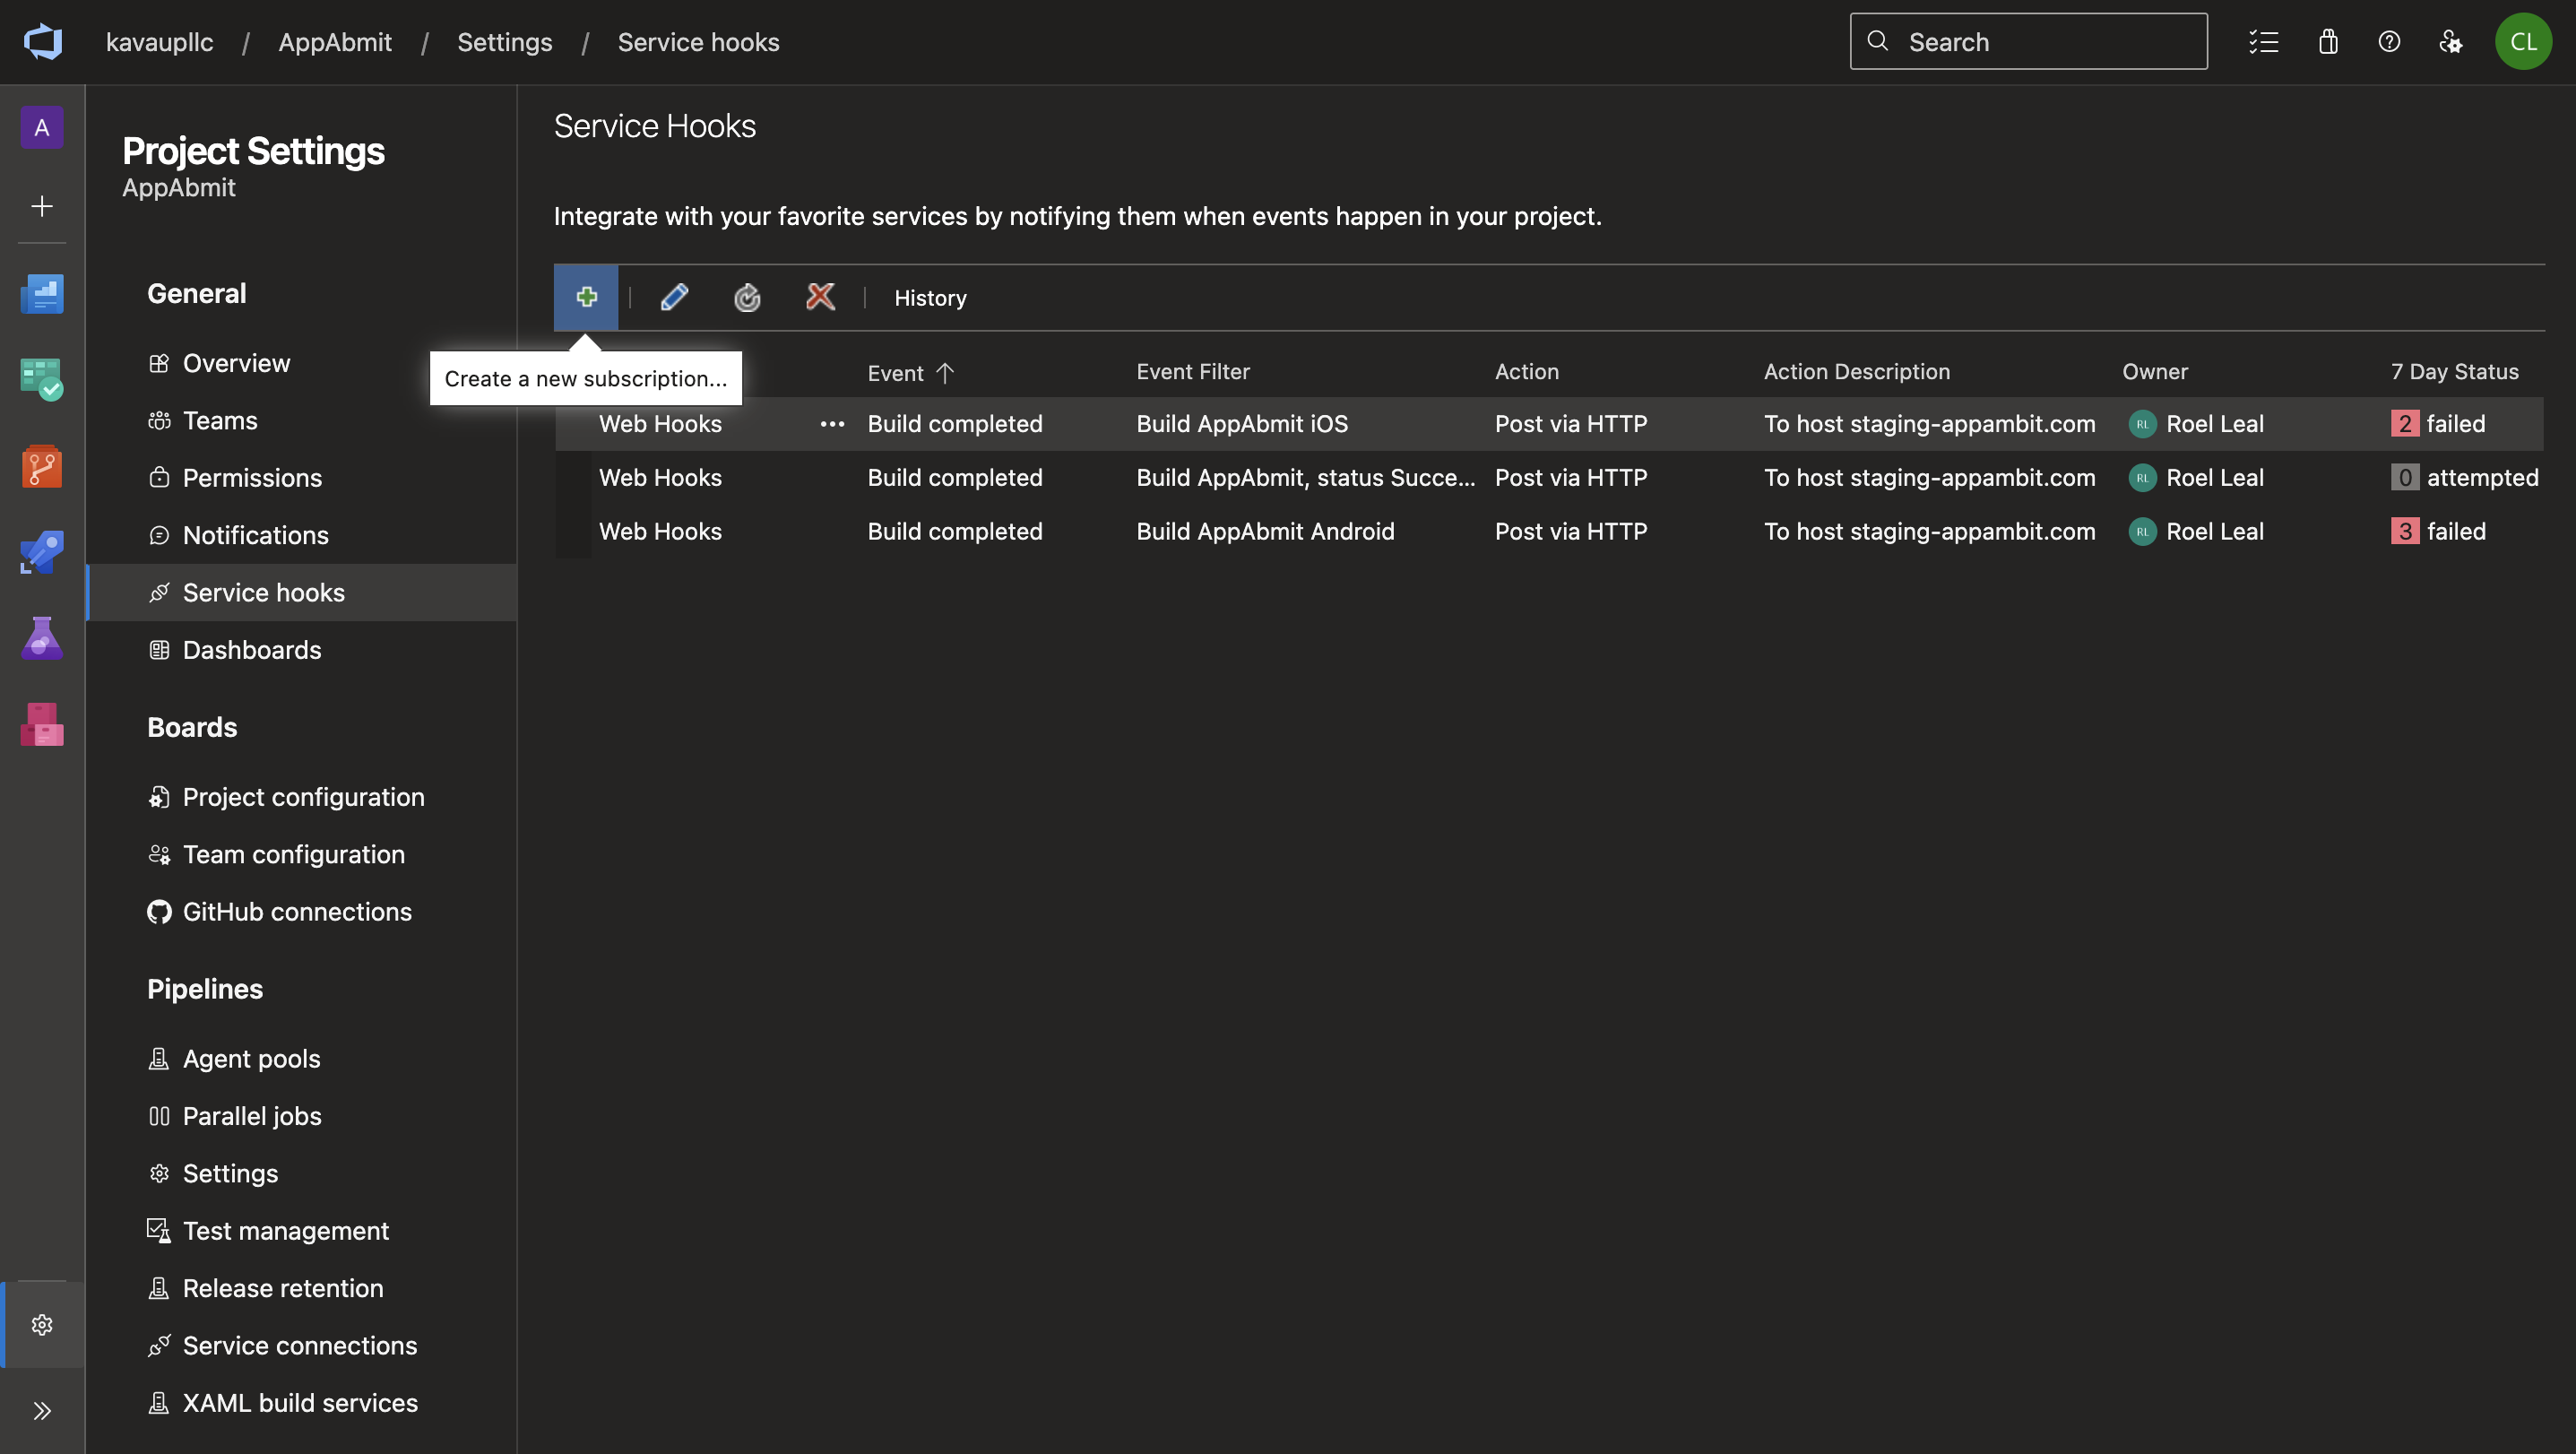Open ellipsis menu for first Web Hooks row
This screenshot has height=1454, width=2576.
tap(832, 424)
